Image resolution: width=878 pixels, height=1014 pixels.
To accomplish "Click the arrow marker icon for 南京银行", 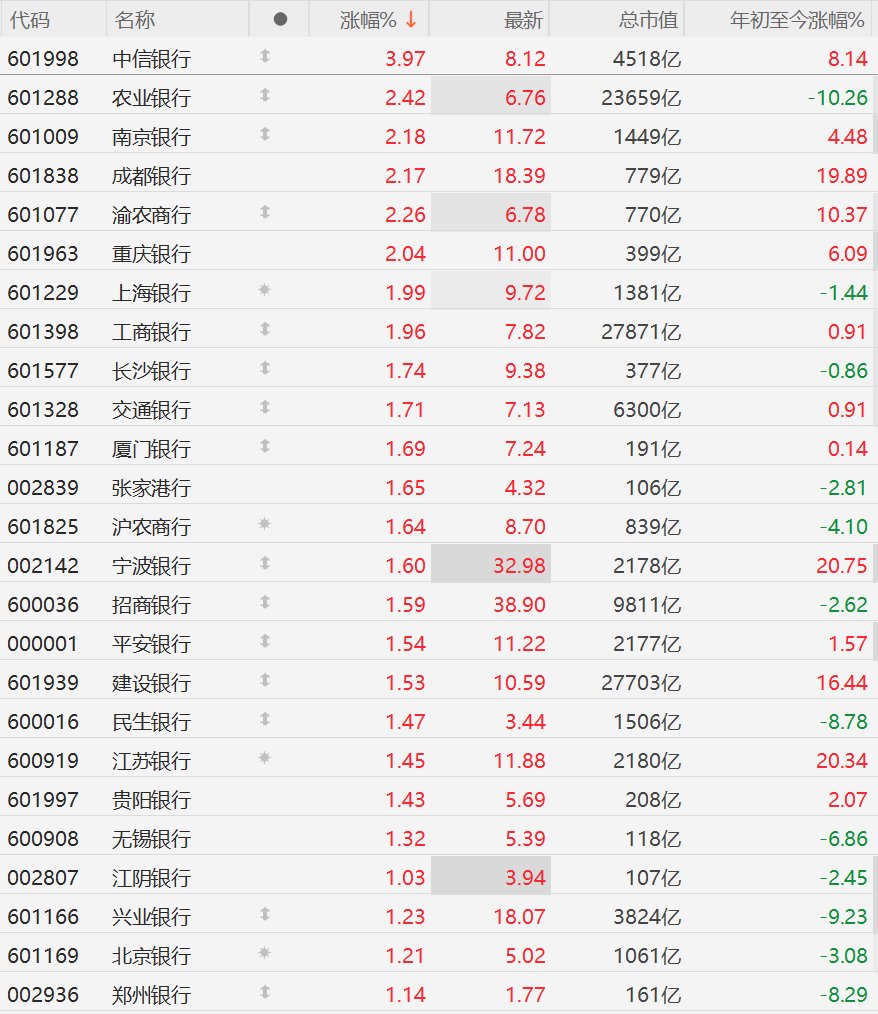I will [x=265, y=134].
